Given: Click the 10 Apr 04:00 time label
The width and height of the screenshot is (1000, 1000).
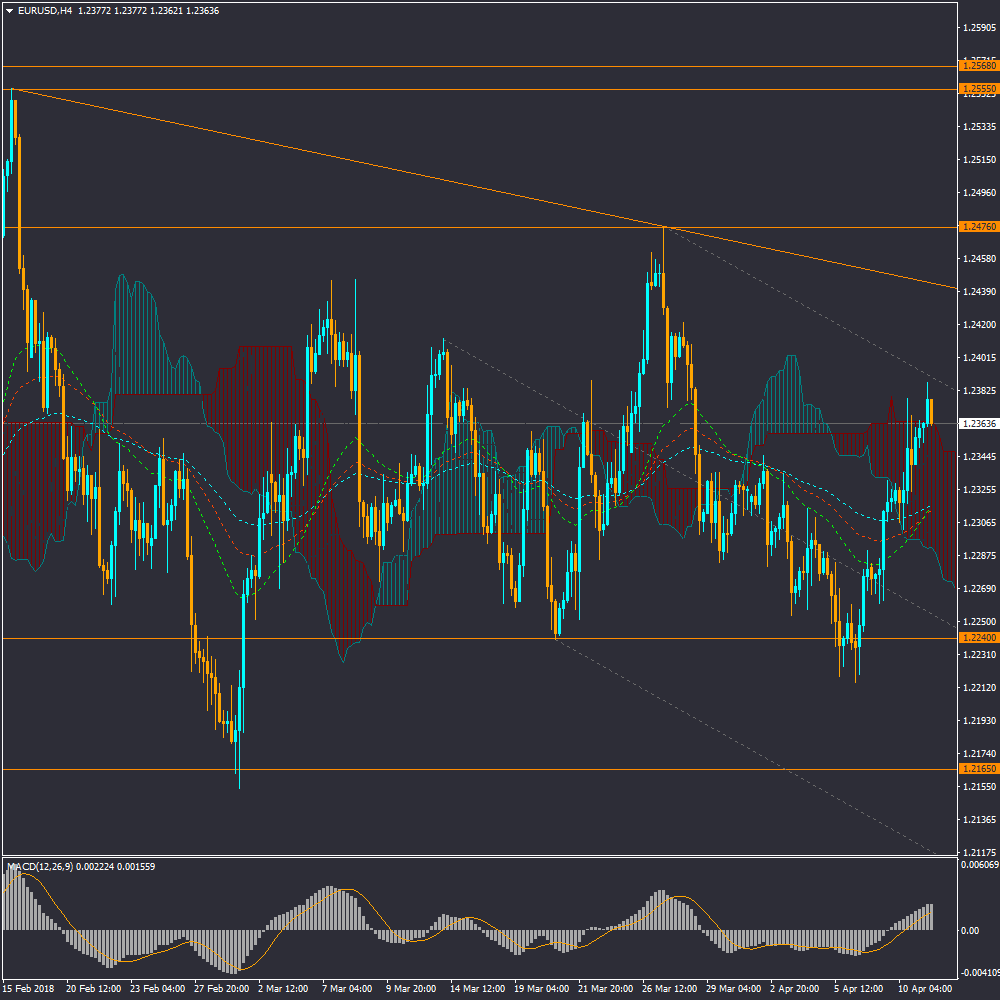Looking at the screenshot, I should (925, 988).
